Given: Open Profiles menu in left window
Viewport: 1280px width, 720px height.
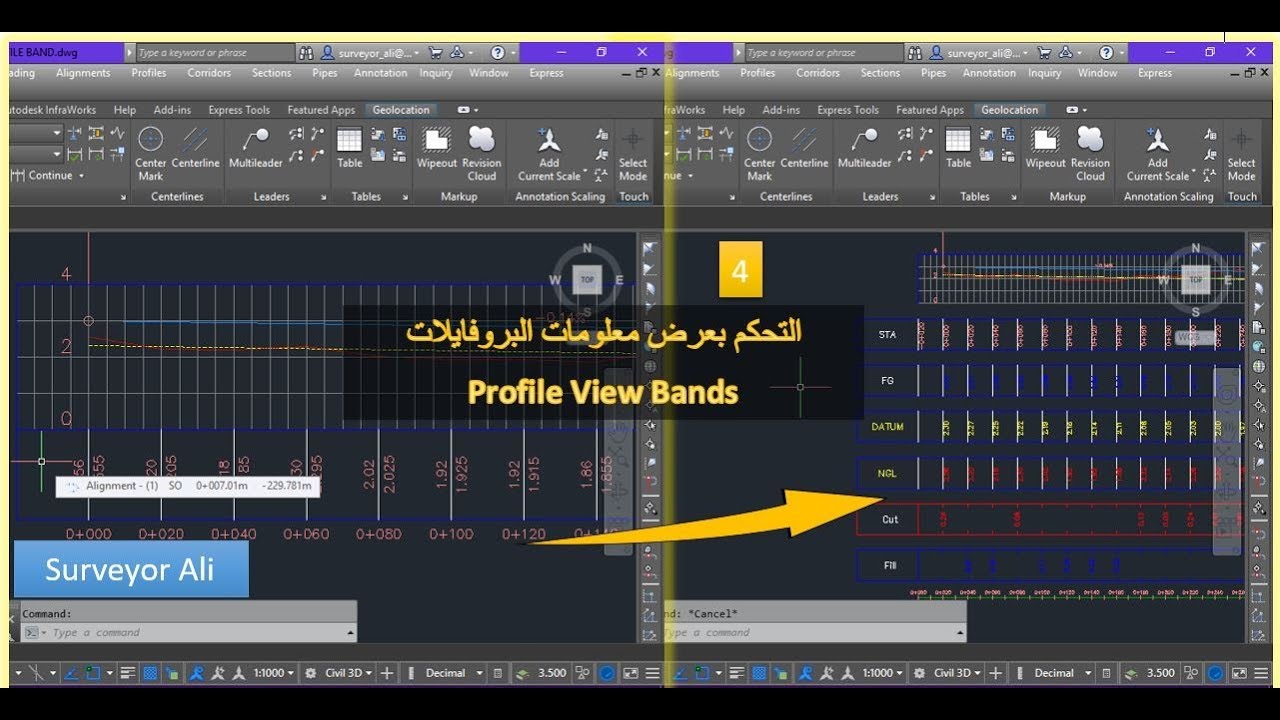Looking at the screenshot, I should coord(149,73).
